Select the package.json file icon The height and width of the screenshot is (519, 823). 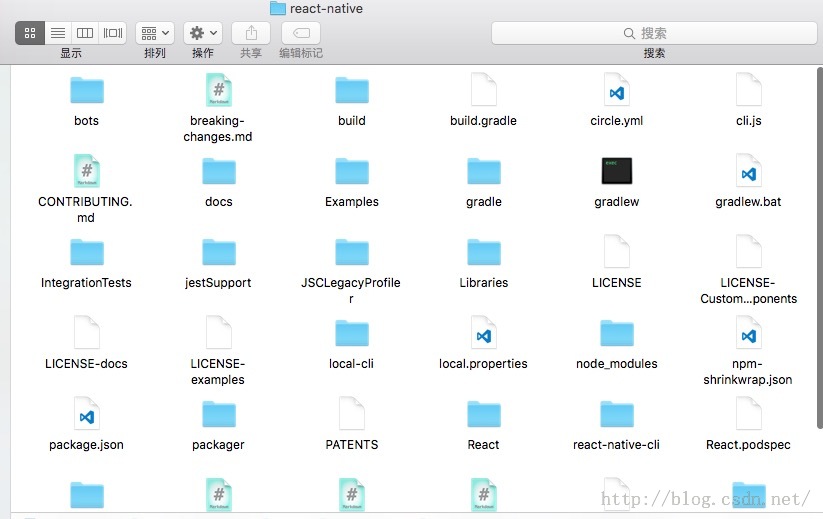point(87,414)
